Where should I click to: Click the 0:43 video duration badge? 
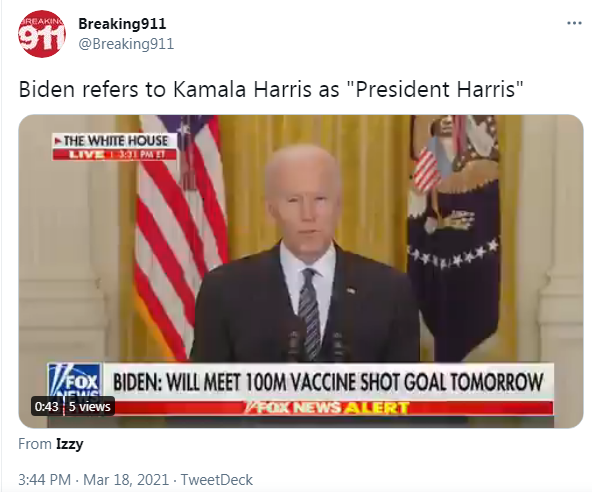pos(46,407)
